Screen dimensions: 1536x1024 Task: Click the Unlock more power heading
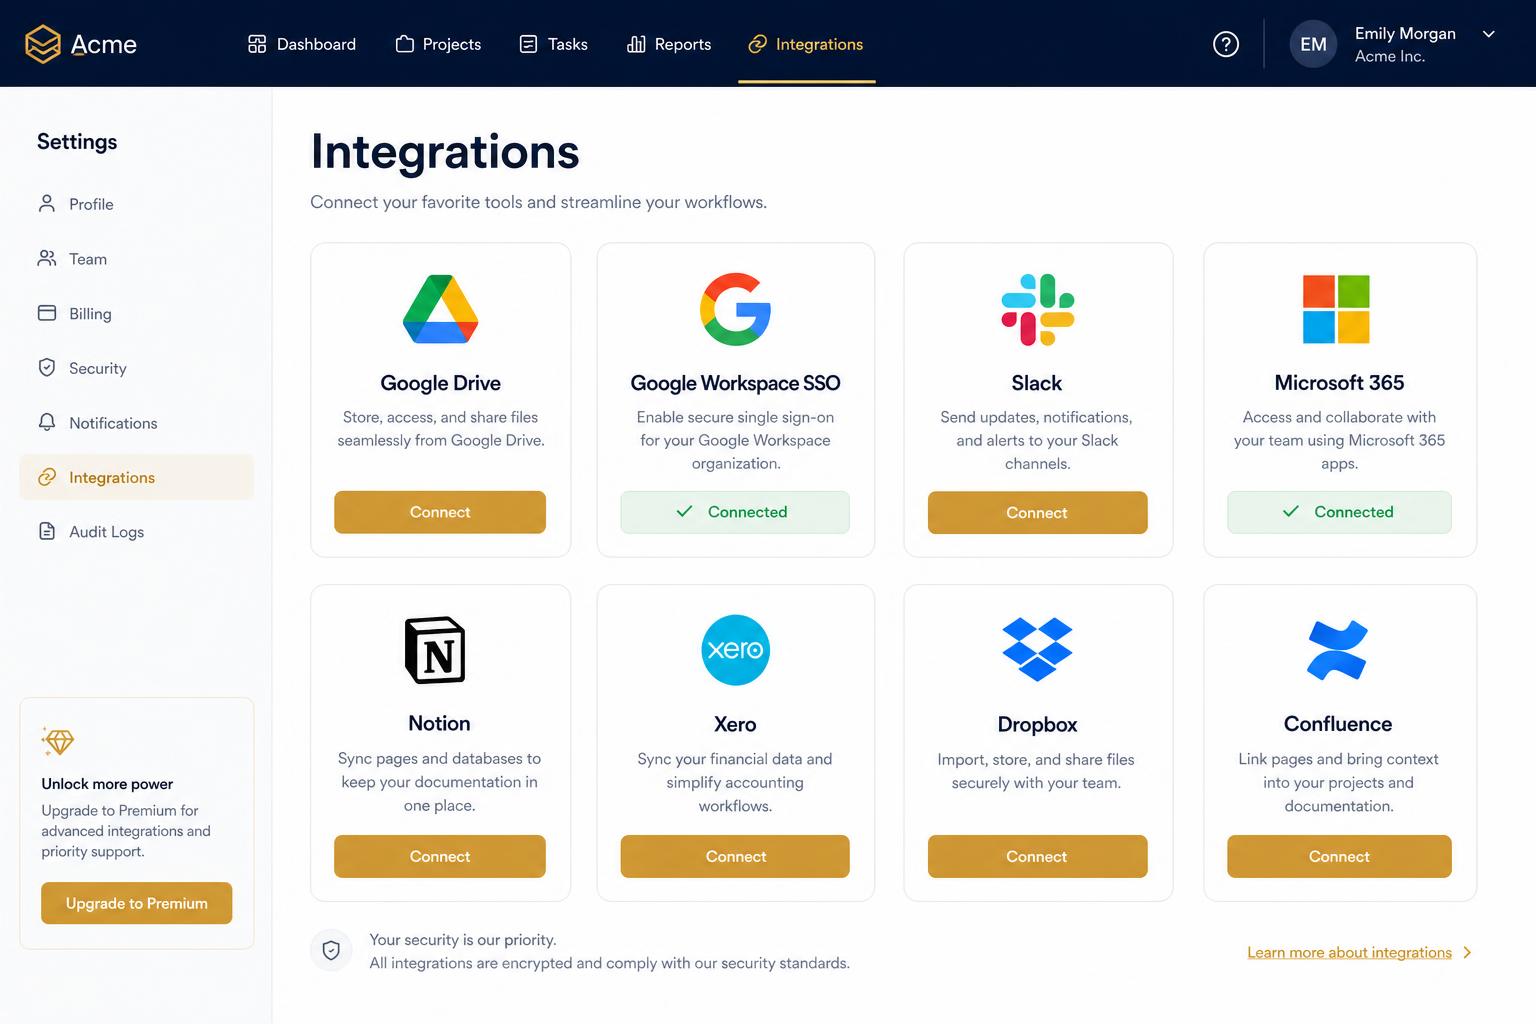coord(107,784)
